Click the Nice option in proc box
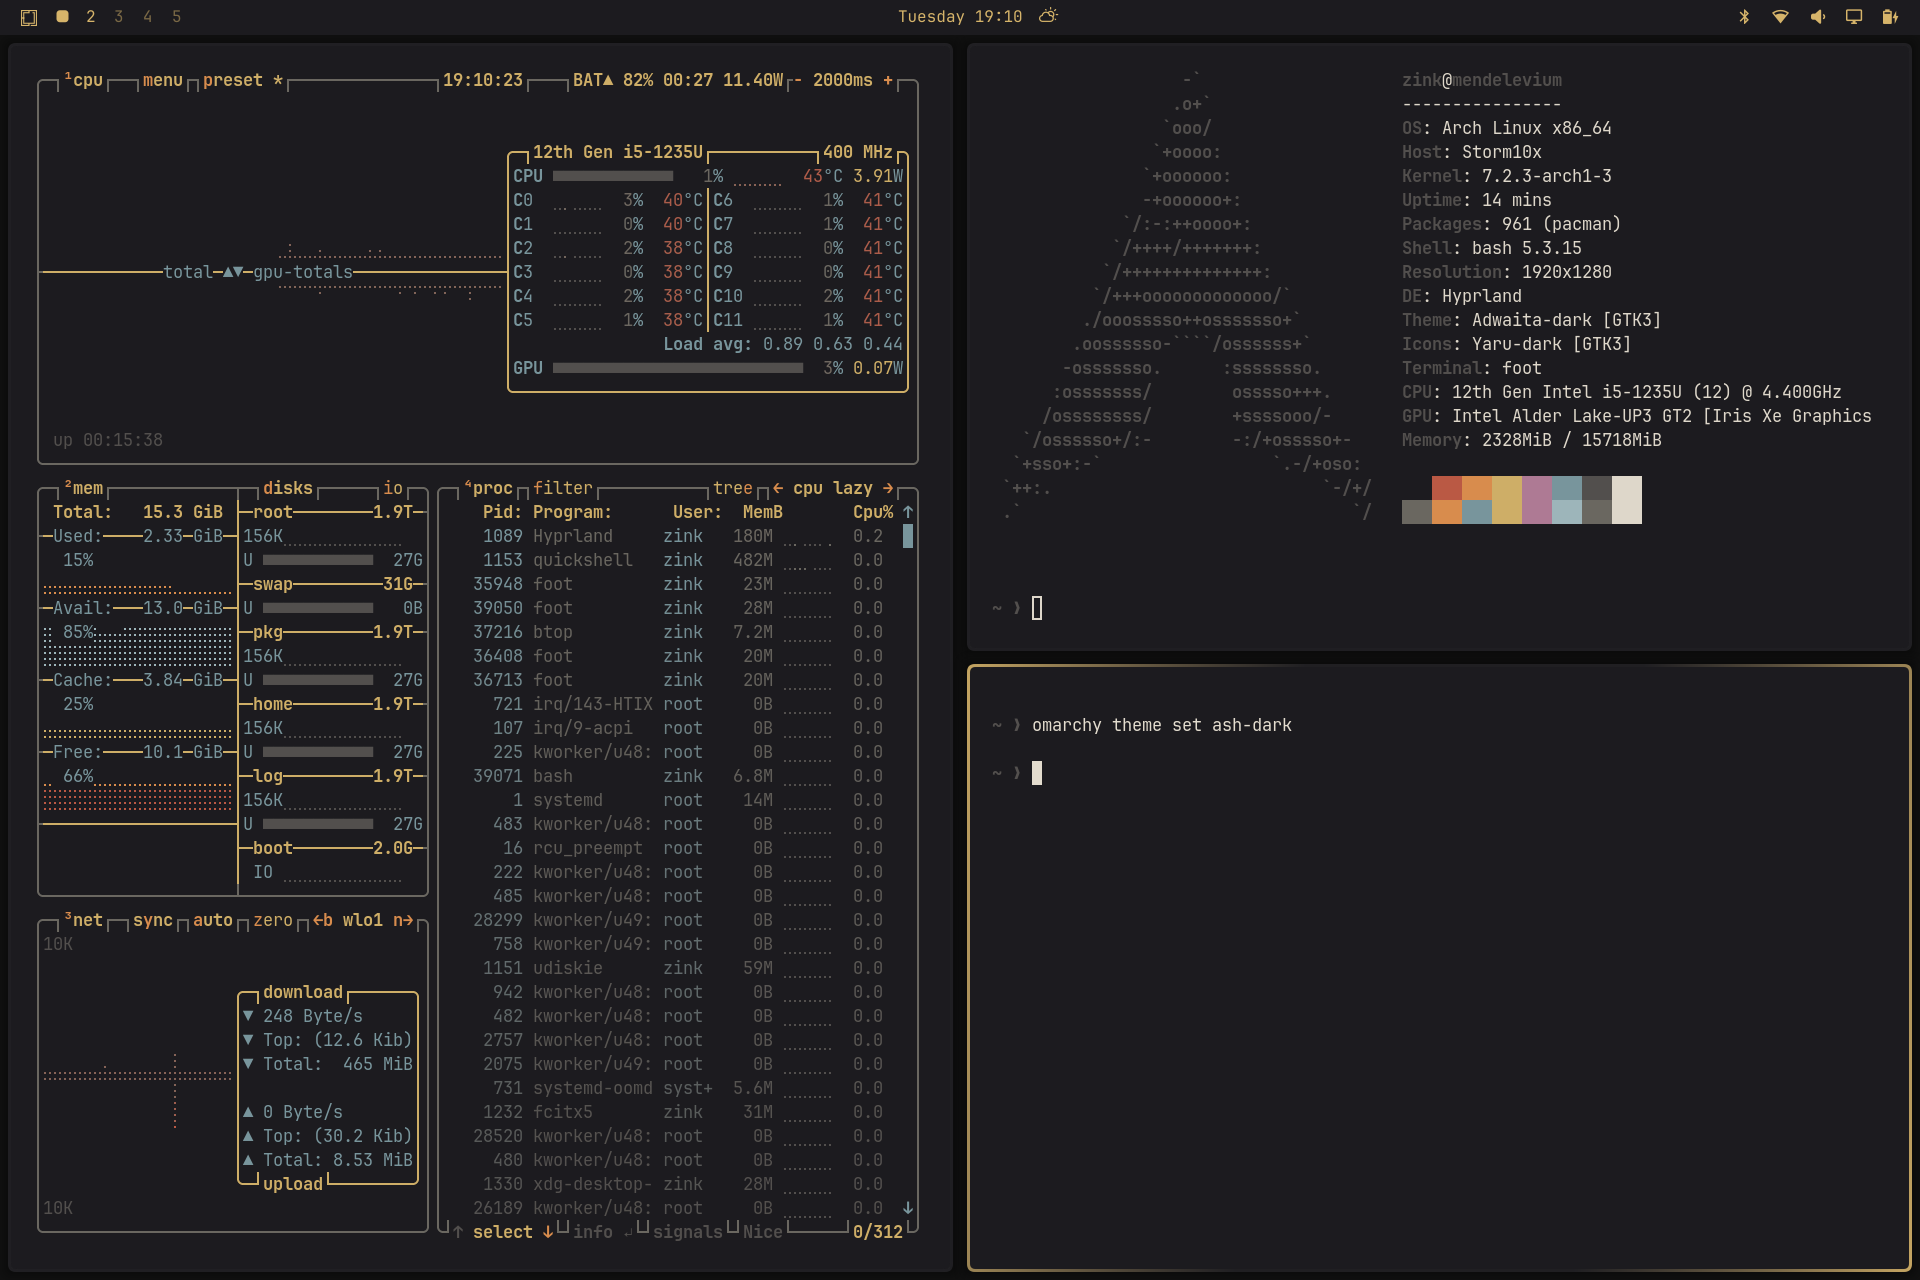This screenshot has height=1280, width=1920. 763,1232
